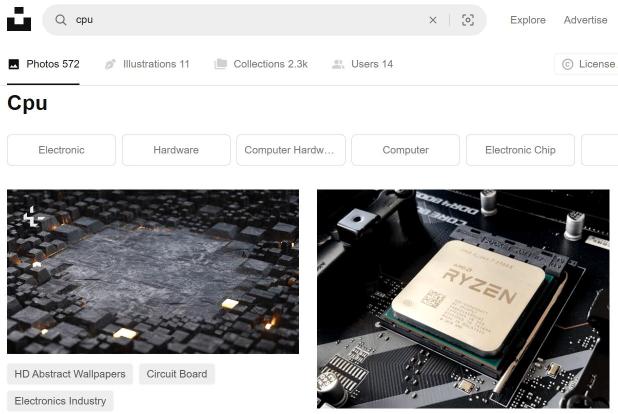Click the Unsplash+ badge on abstract photo
Image resolution: width=618 pixels, height=414 pixels.
click(33, 216)
